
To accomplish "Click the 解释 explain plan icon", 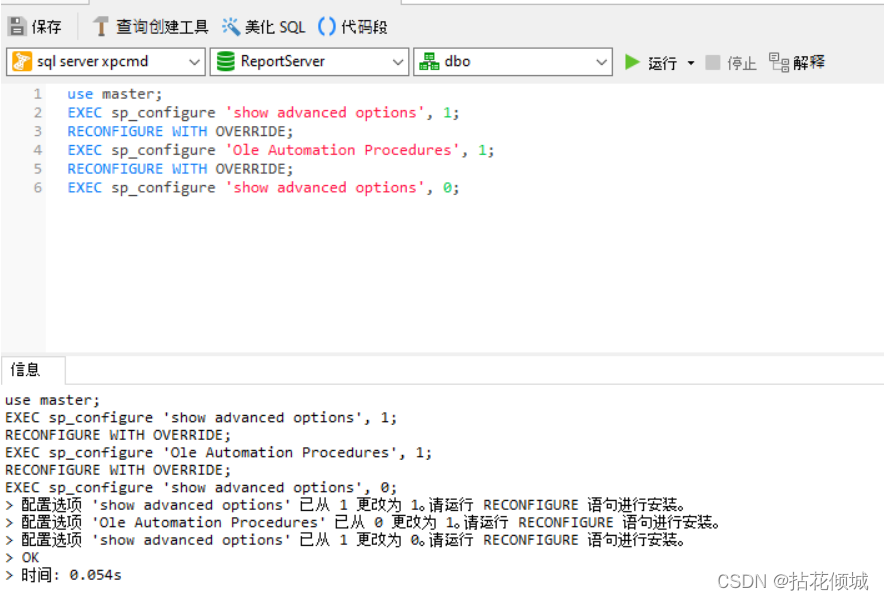I will [779, 61].
